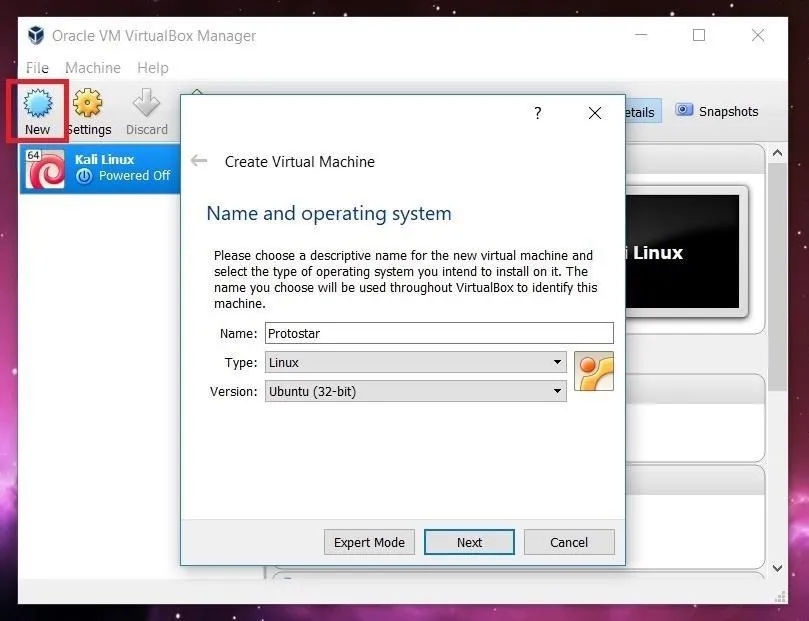The width and height of the screenshot is (809, 621).
Task: Click the Powered Off status icon
Action: 84,176
